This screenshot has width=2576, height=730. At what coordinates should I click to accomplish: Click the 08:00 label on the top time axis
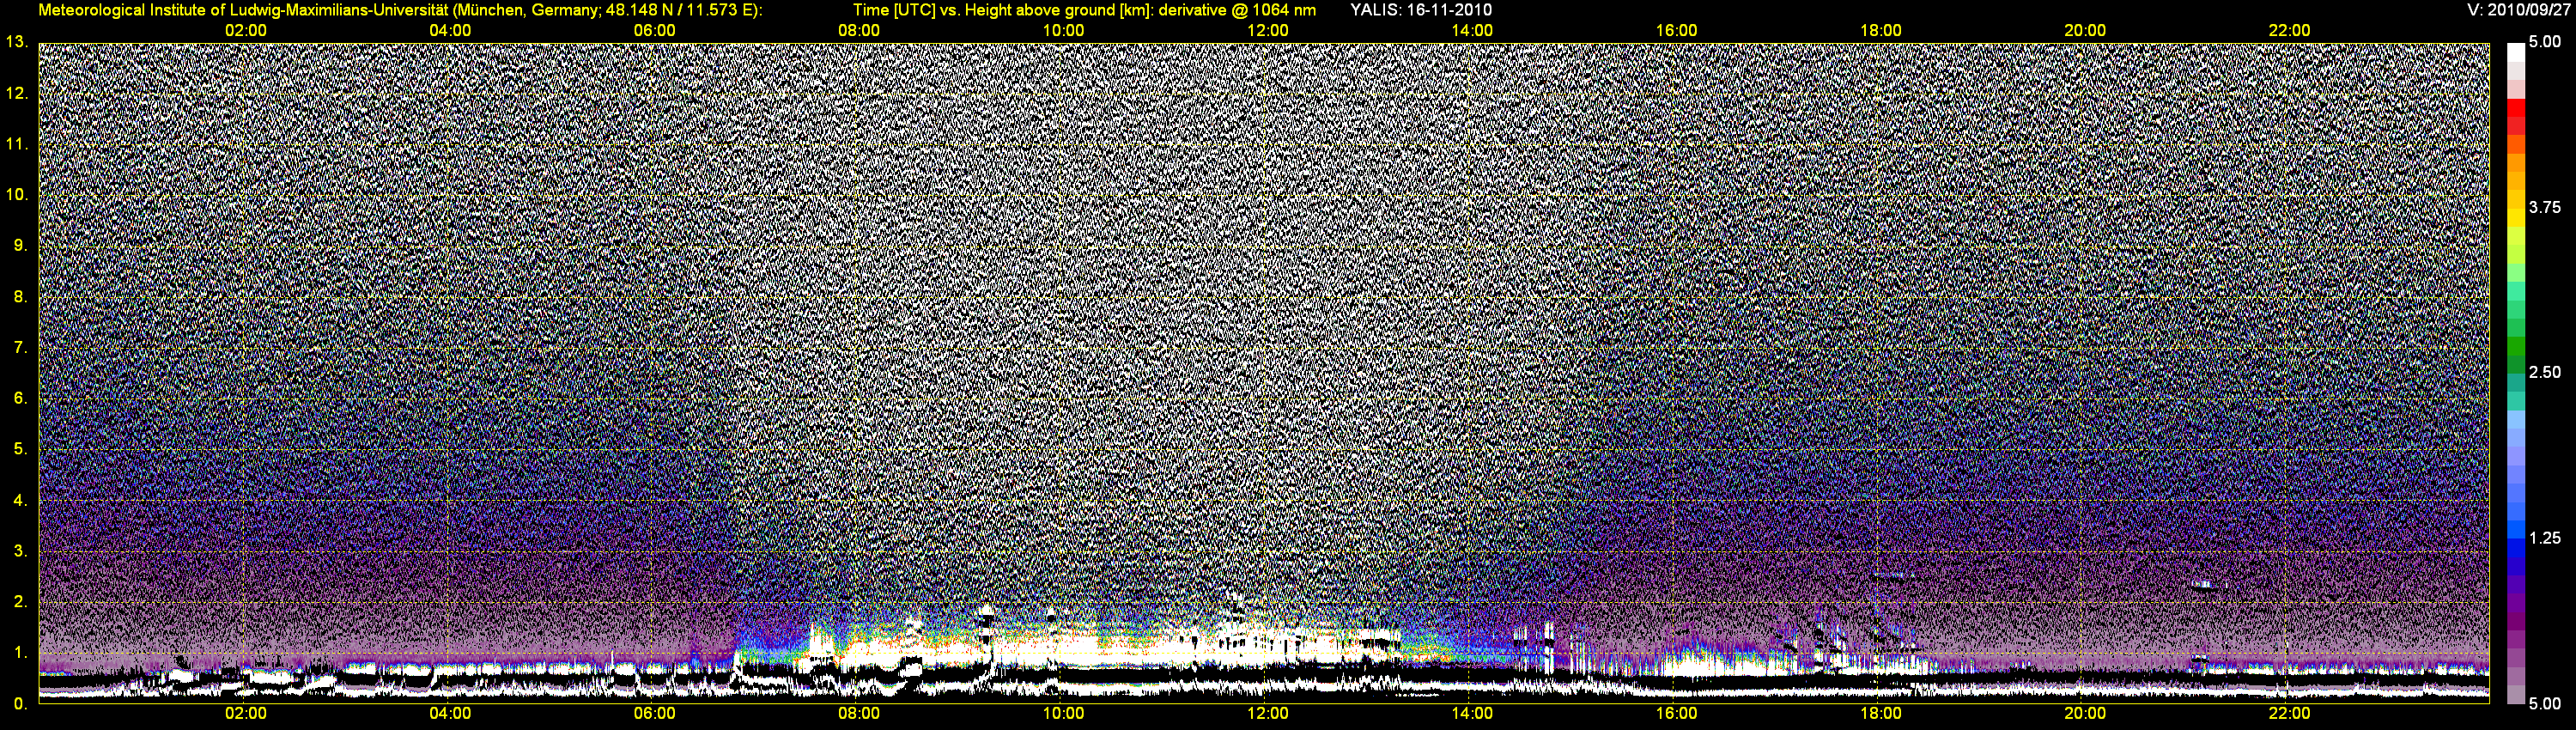click(859, 31)
